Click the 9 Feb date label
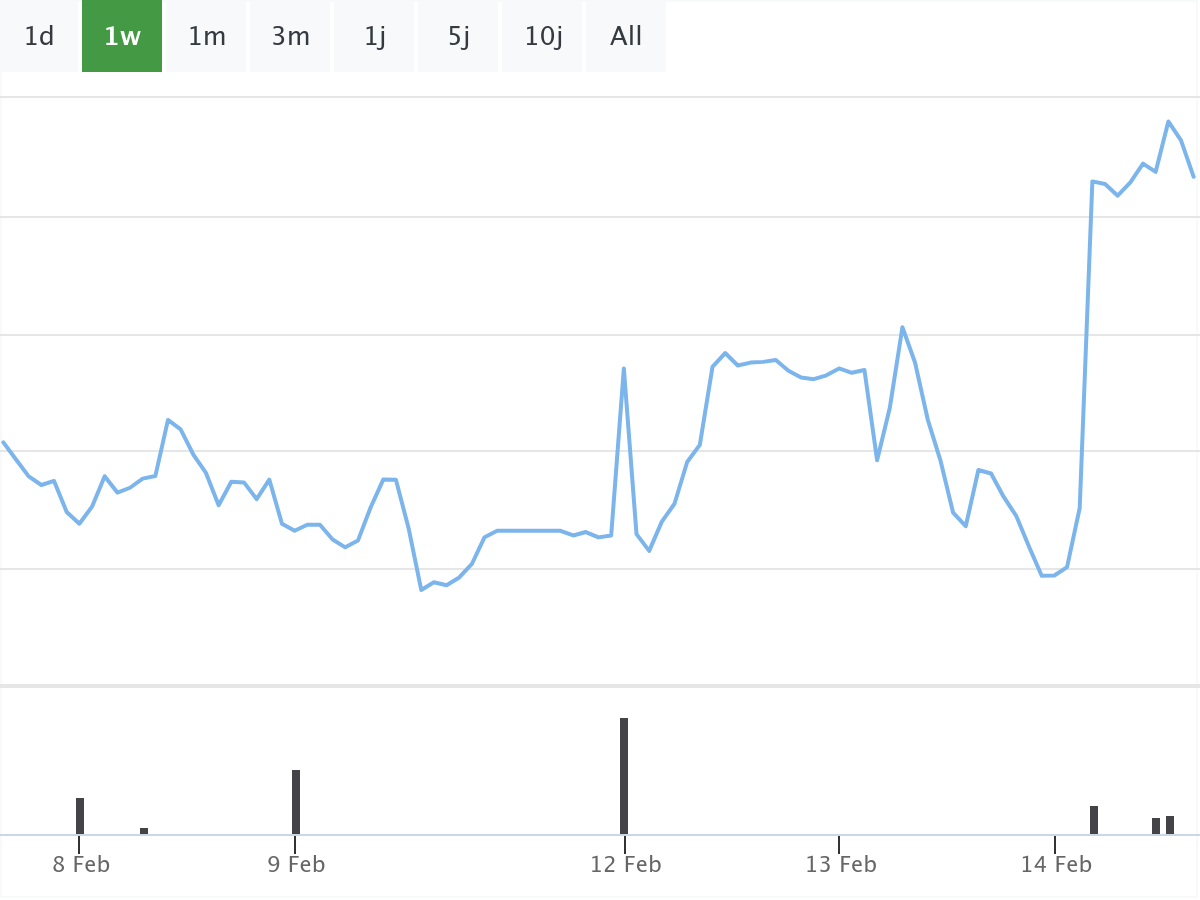 coord(296,865)
